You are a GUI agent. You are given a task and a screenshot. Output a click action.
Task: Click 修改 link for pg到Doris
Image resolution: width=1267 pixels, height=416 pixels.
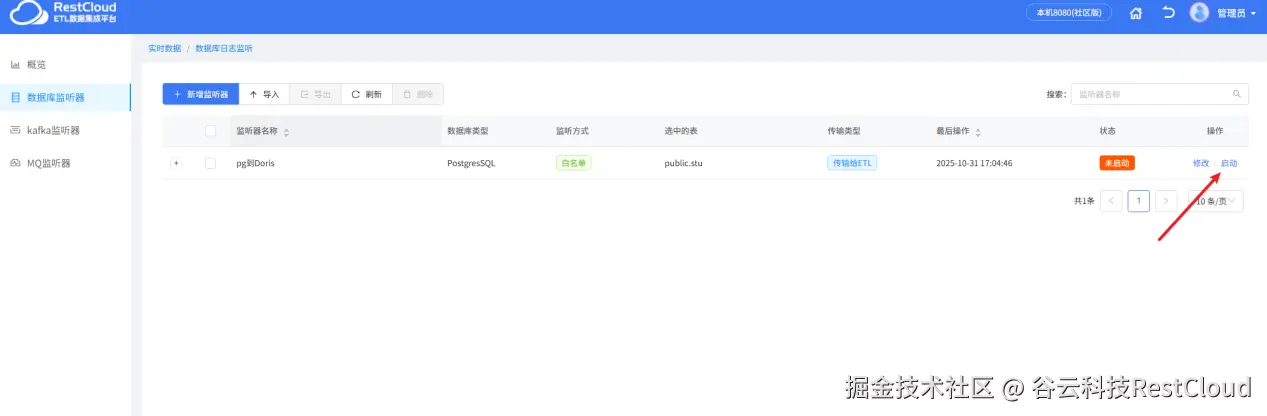coord(1201,163)
